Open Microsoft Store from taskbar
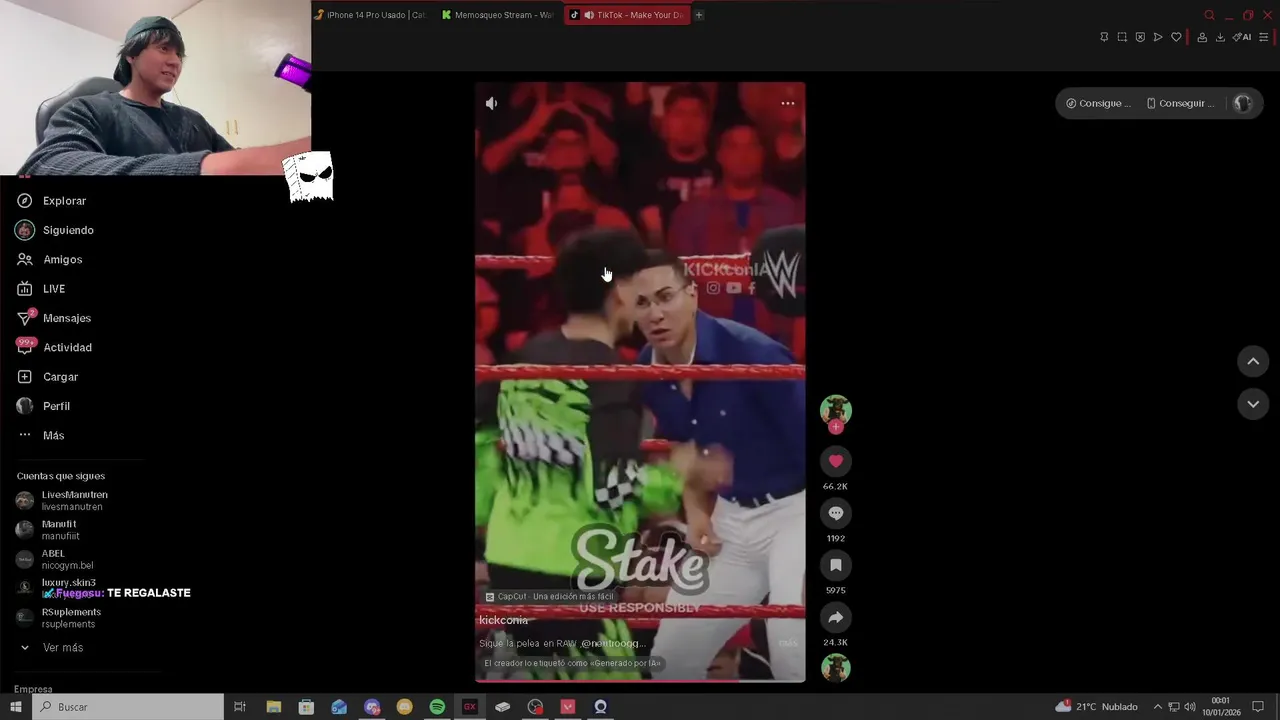 pyautogui.click(x=306, y=707)
